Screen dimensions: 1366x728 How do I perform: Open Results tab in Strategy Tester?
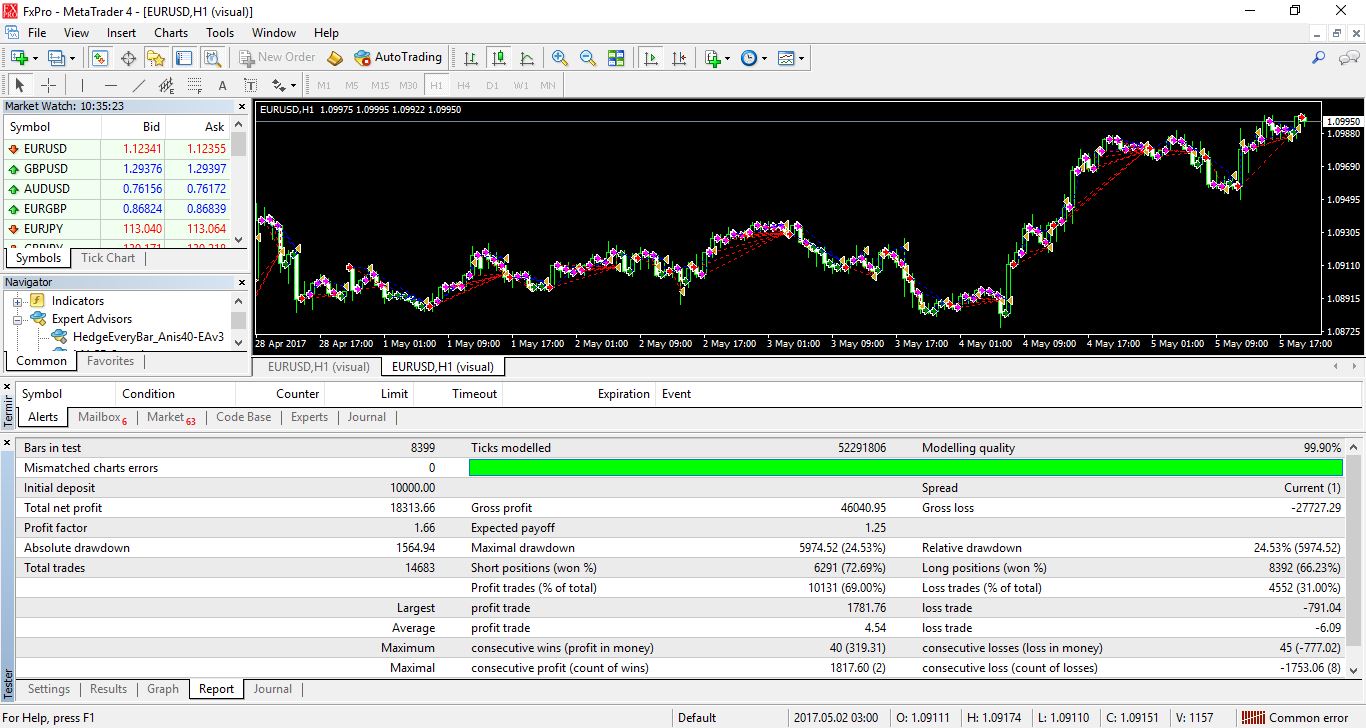coord(108,689)
